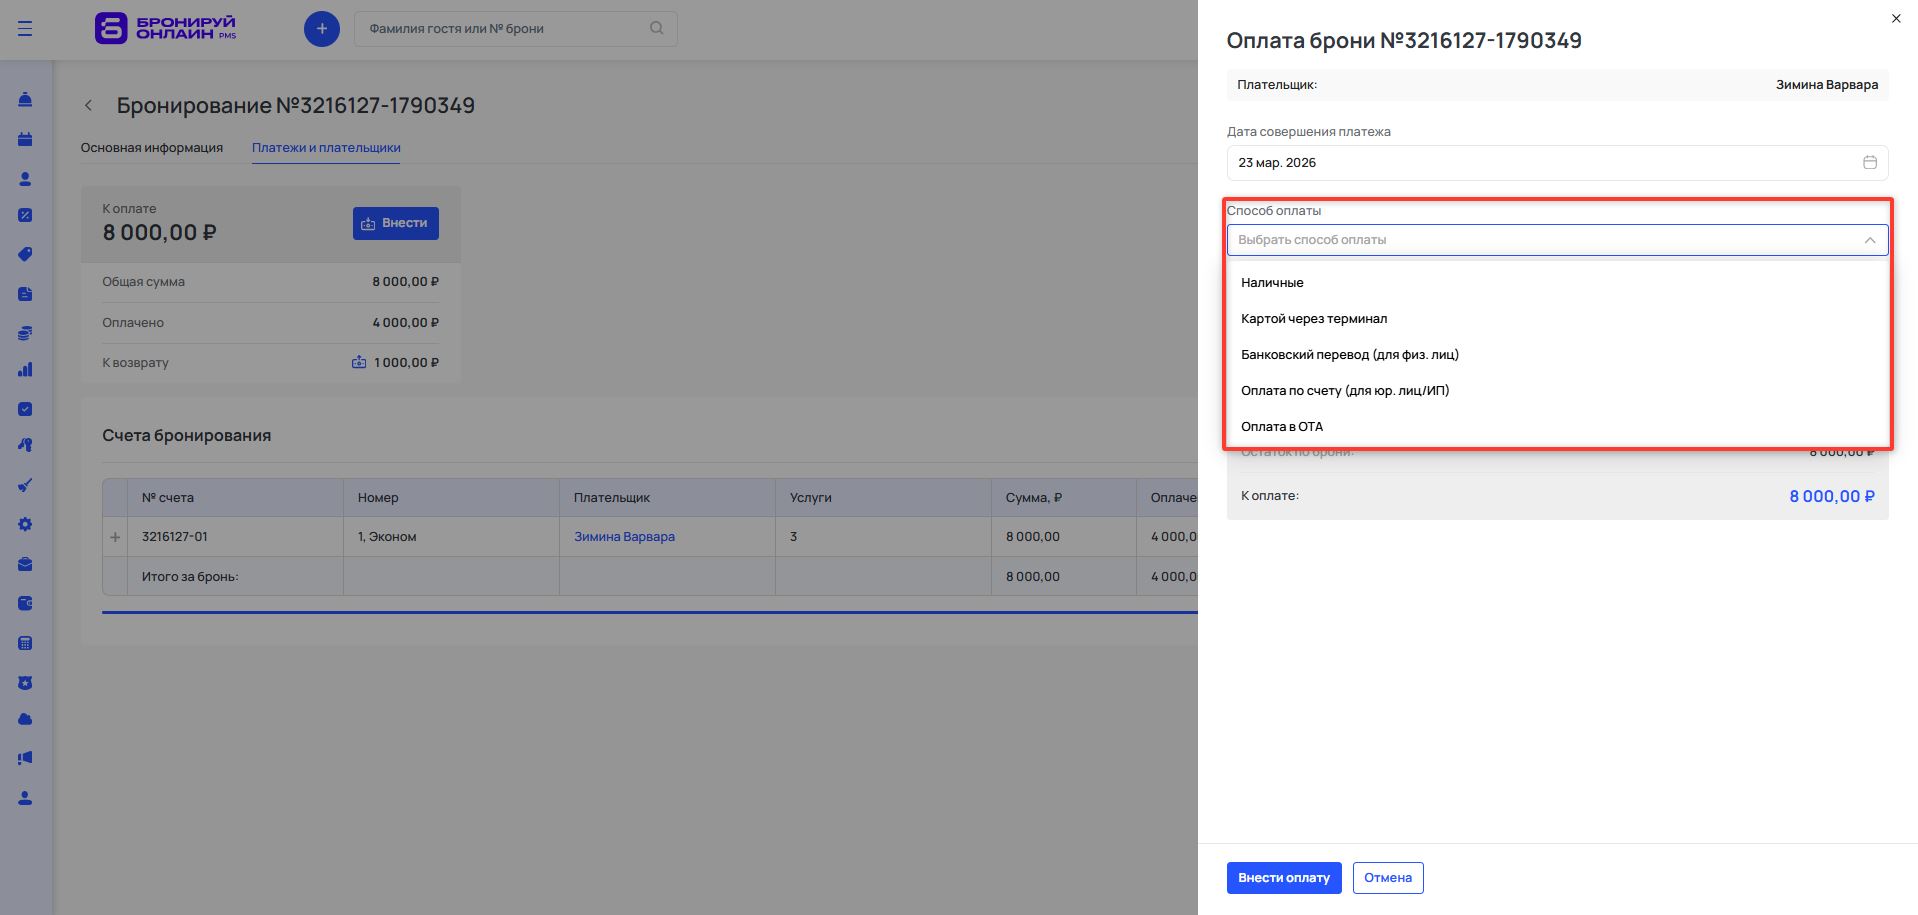
Task: Select 'Картой через терминал' option
Action: (x=1313, y=319)
